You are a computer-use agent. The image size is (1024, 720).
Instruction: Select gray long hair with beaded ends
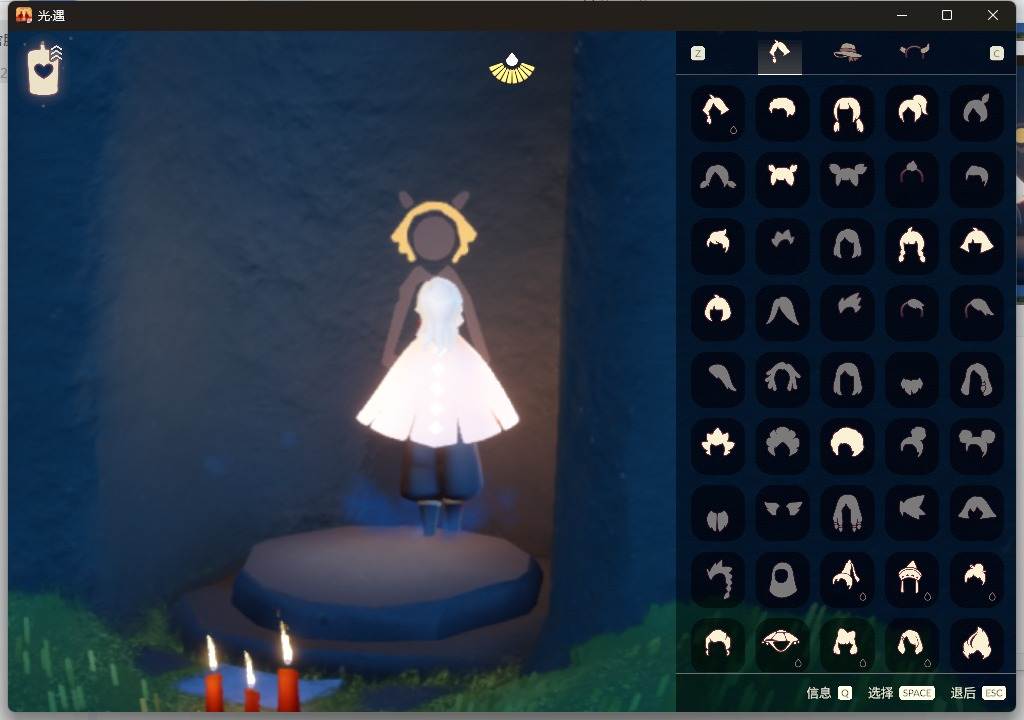(847, 512)
